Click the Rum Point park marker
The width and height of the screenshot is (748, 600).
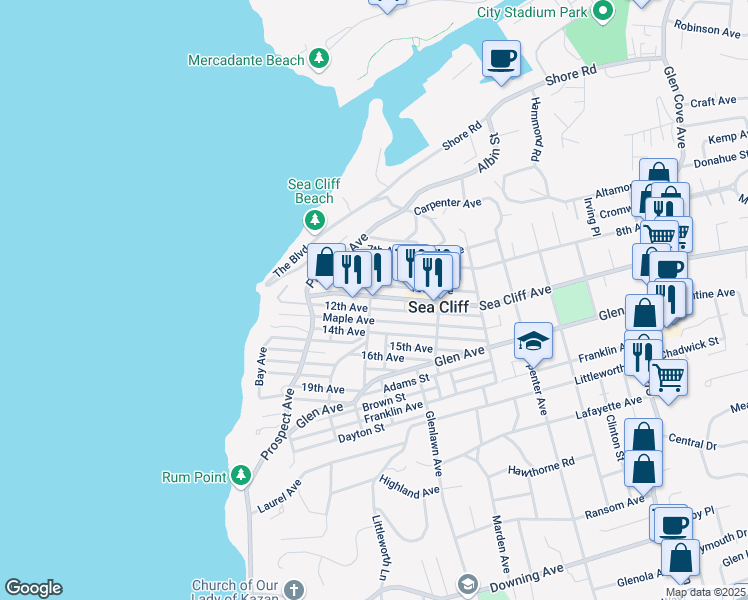coord(241,476)
